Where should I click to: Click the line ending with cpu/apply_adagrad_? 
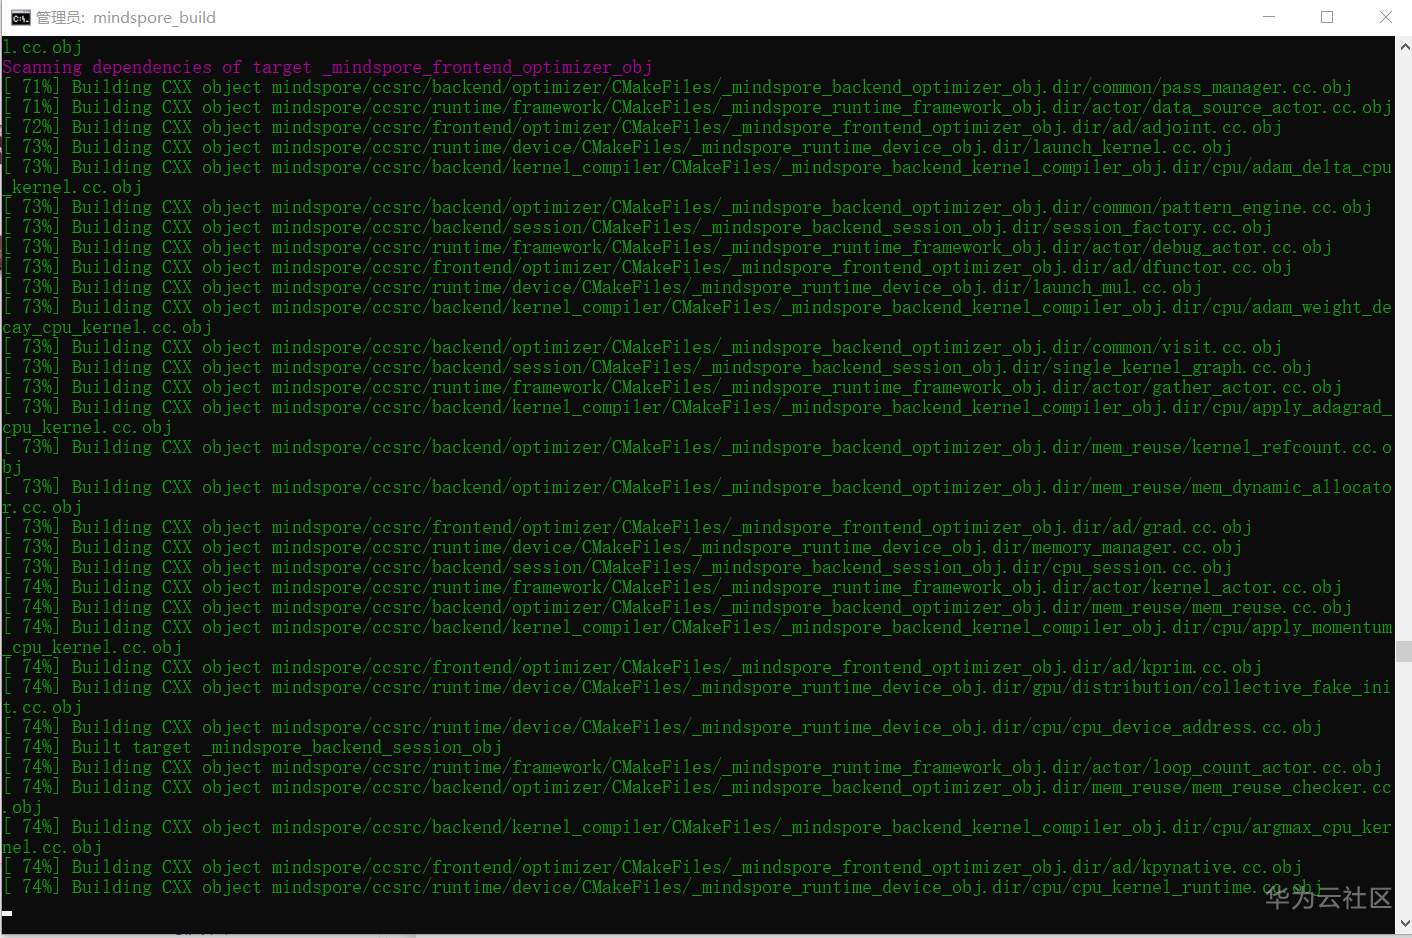(697, 407)
